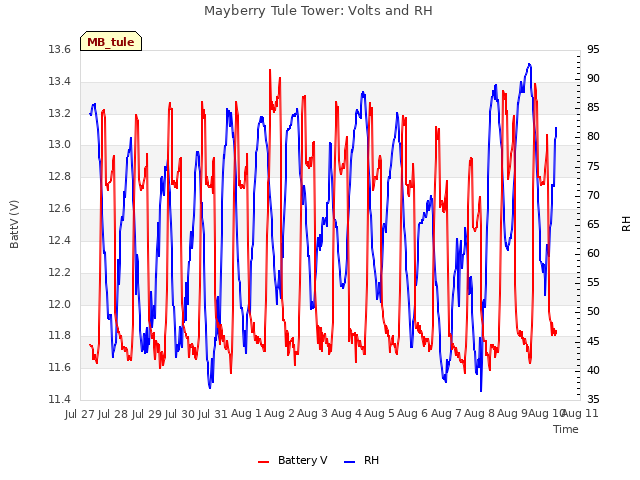Click the 12.2 voltage axis value
Viewport: 640px width, 480px height.
point(60,272)
